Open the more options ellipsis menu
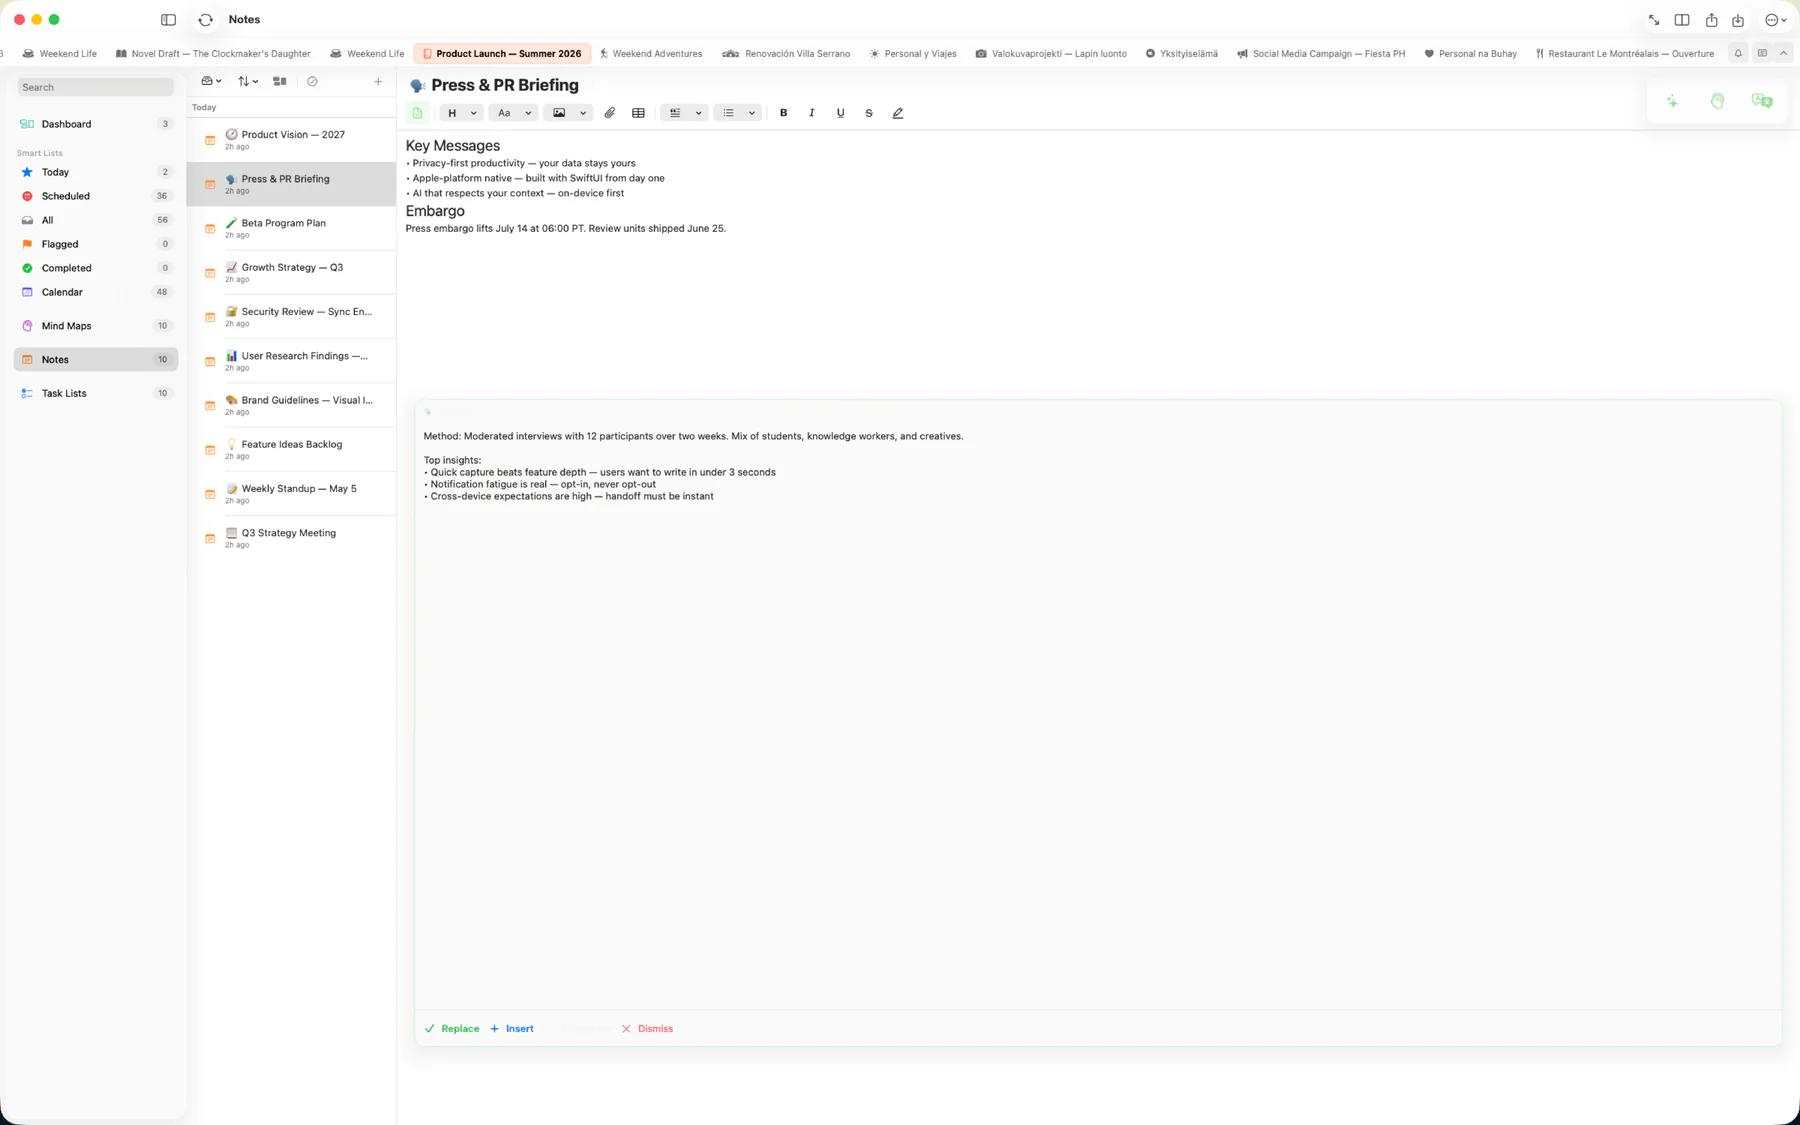Image resolution: width=1800 pixels, height=1125 pixels. (1775, 20)
